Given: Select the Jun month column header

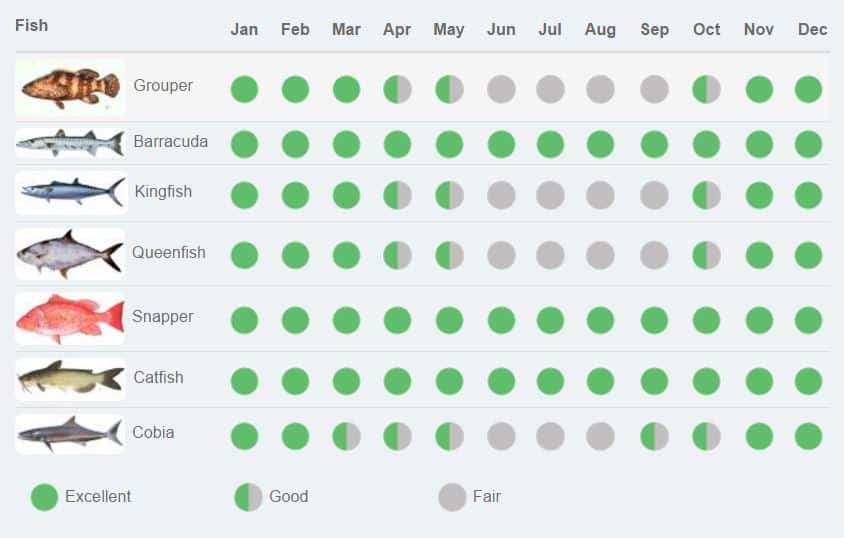Looking at the screenshot, I should coord(501,29).
